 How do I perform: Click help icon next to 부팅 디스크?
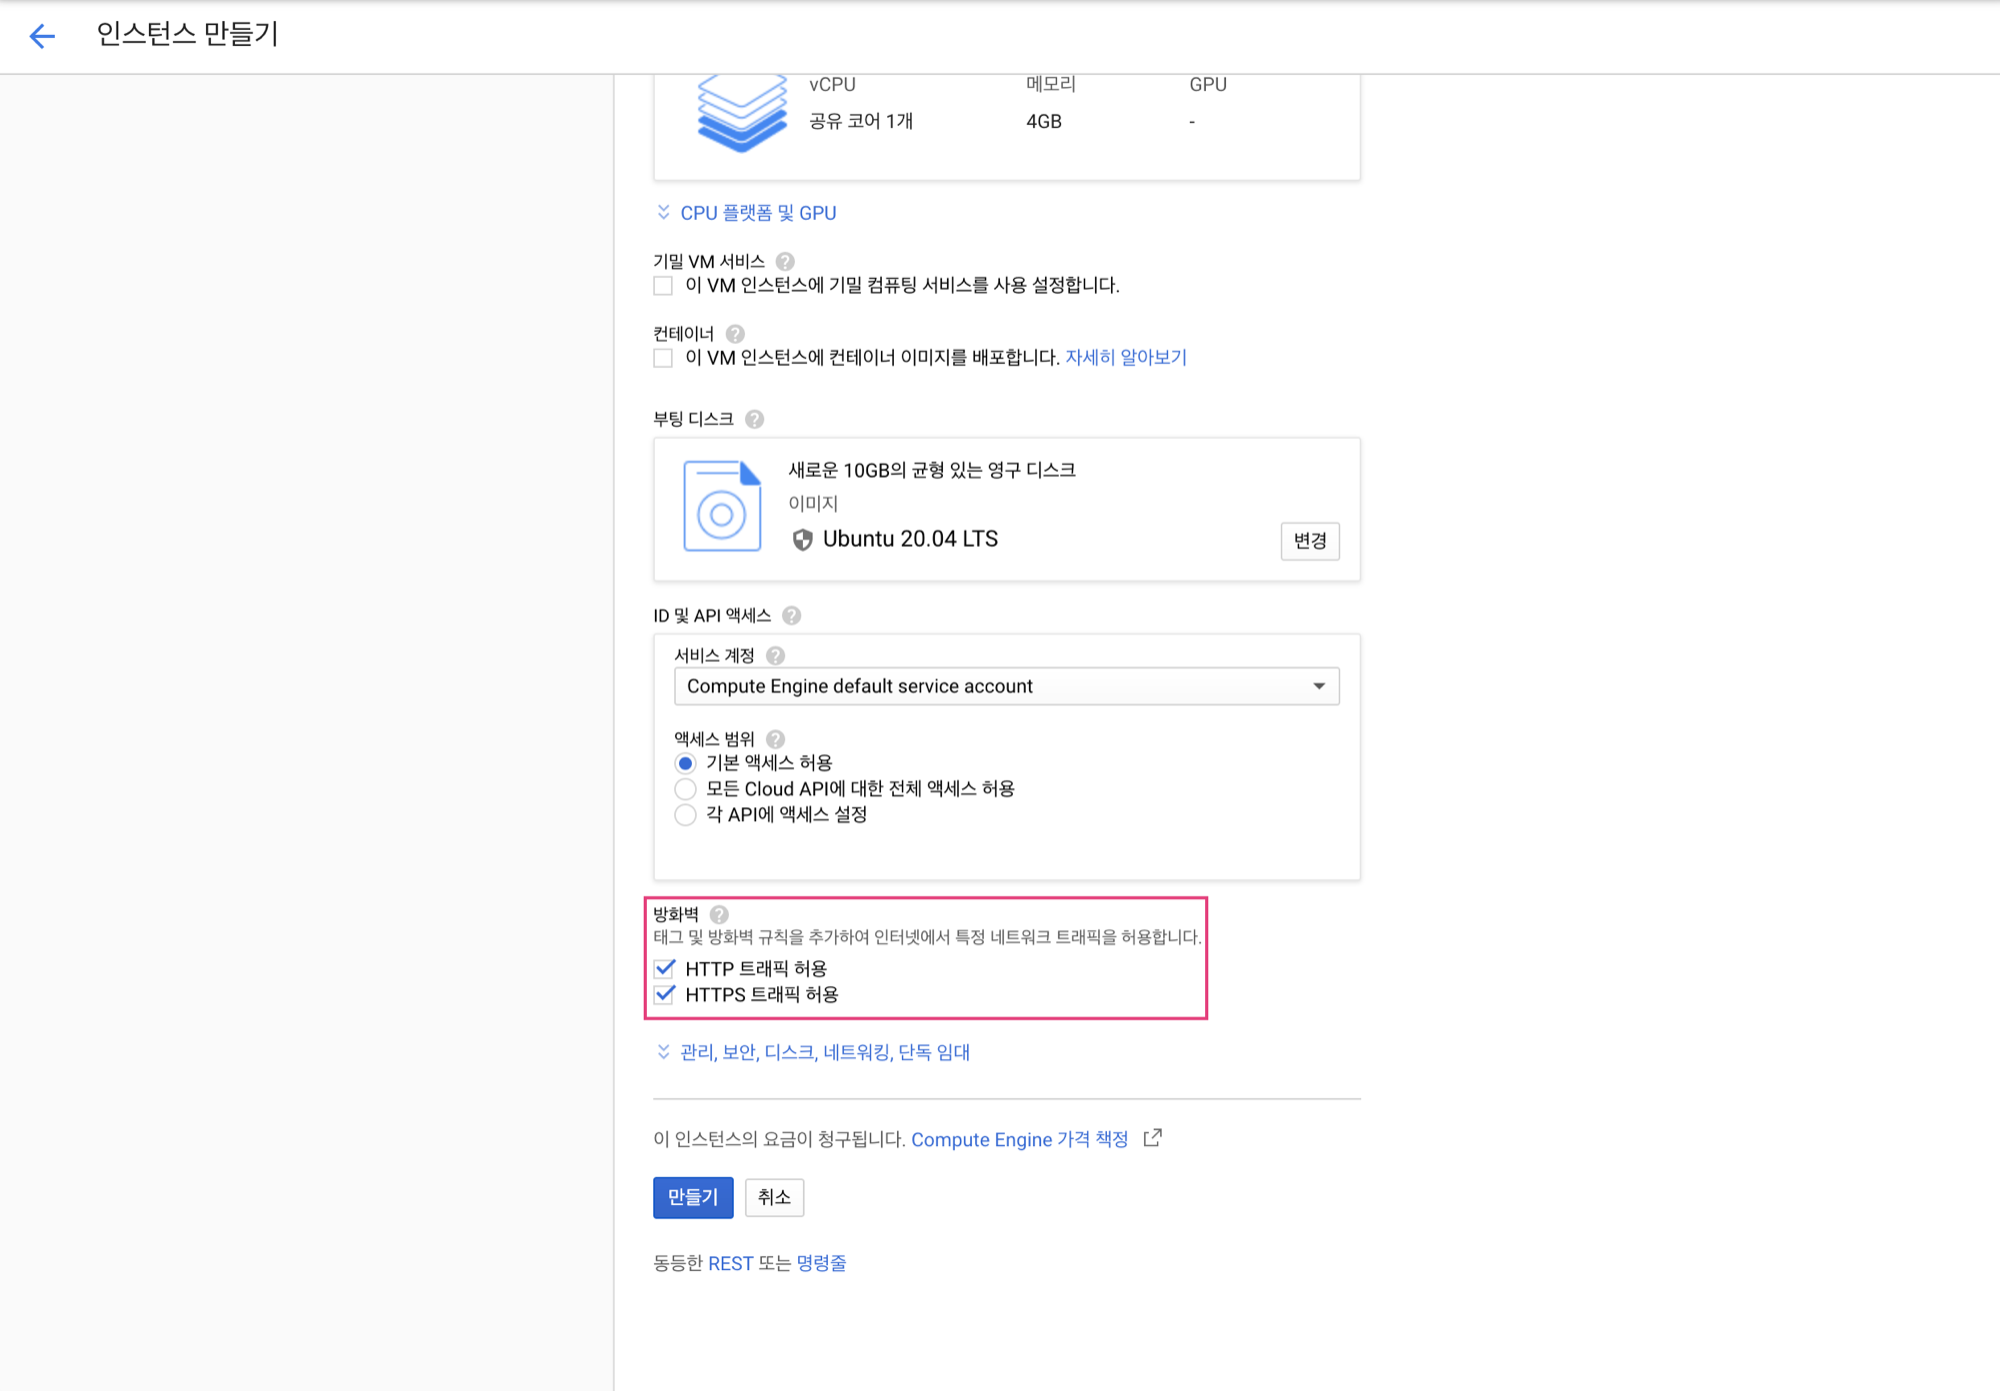tap(755, 419)
